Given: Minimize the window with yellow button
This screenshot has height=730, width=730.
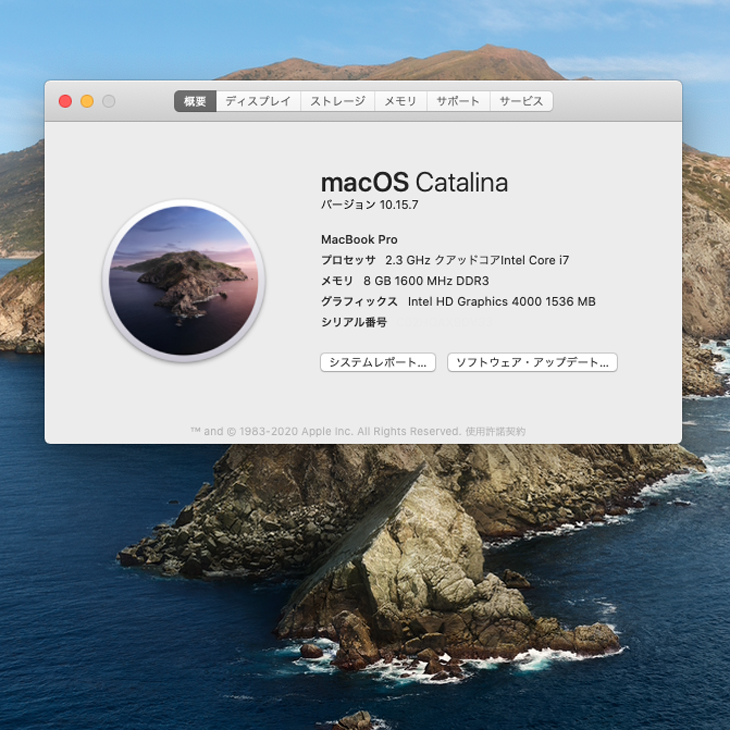Looking at the screenshot, I should [87, 101].
